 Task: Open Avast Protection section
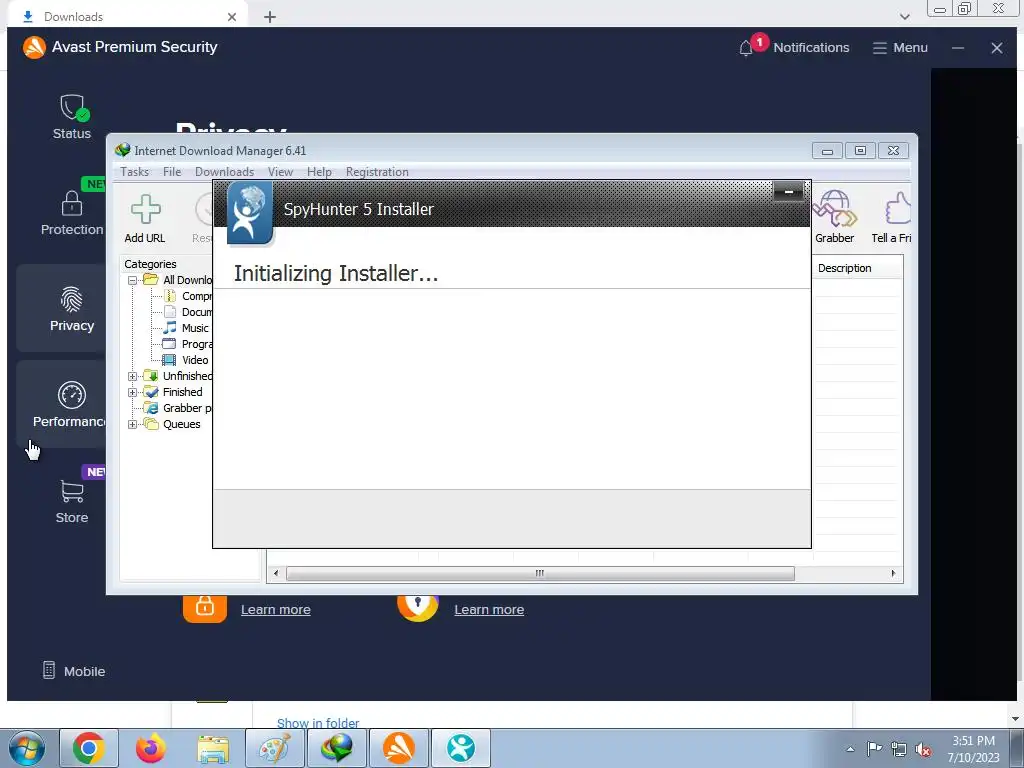click(x=72, y=213)
